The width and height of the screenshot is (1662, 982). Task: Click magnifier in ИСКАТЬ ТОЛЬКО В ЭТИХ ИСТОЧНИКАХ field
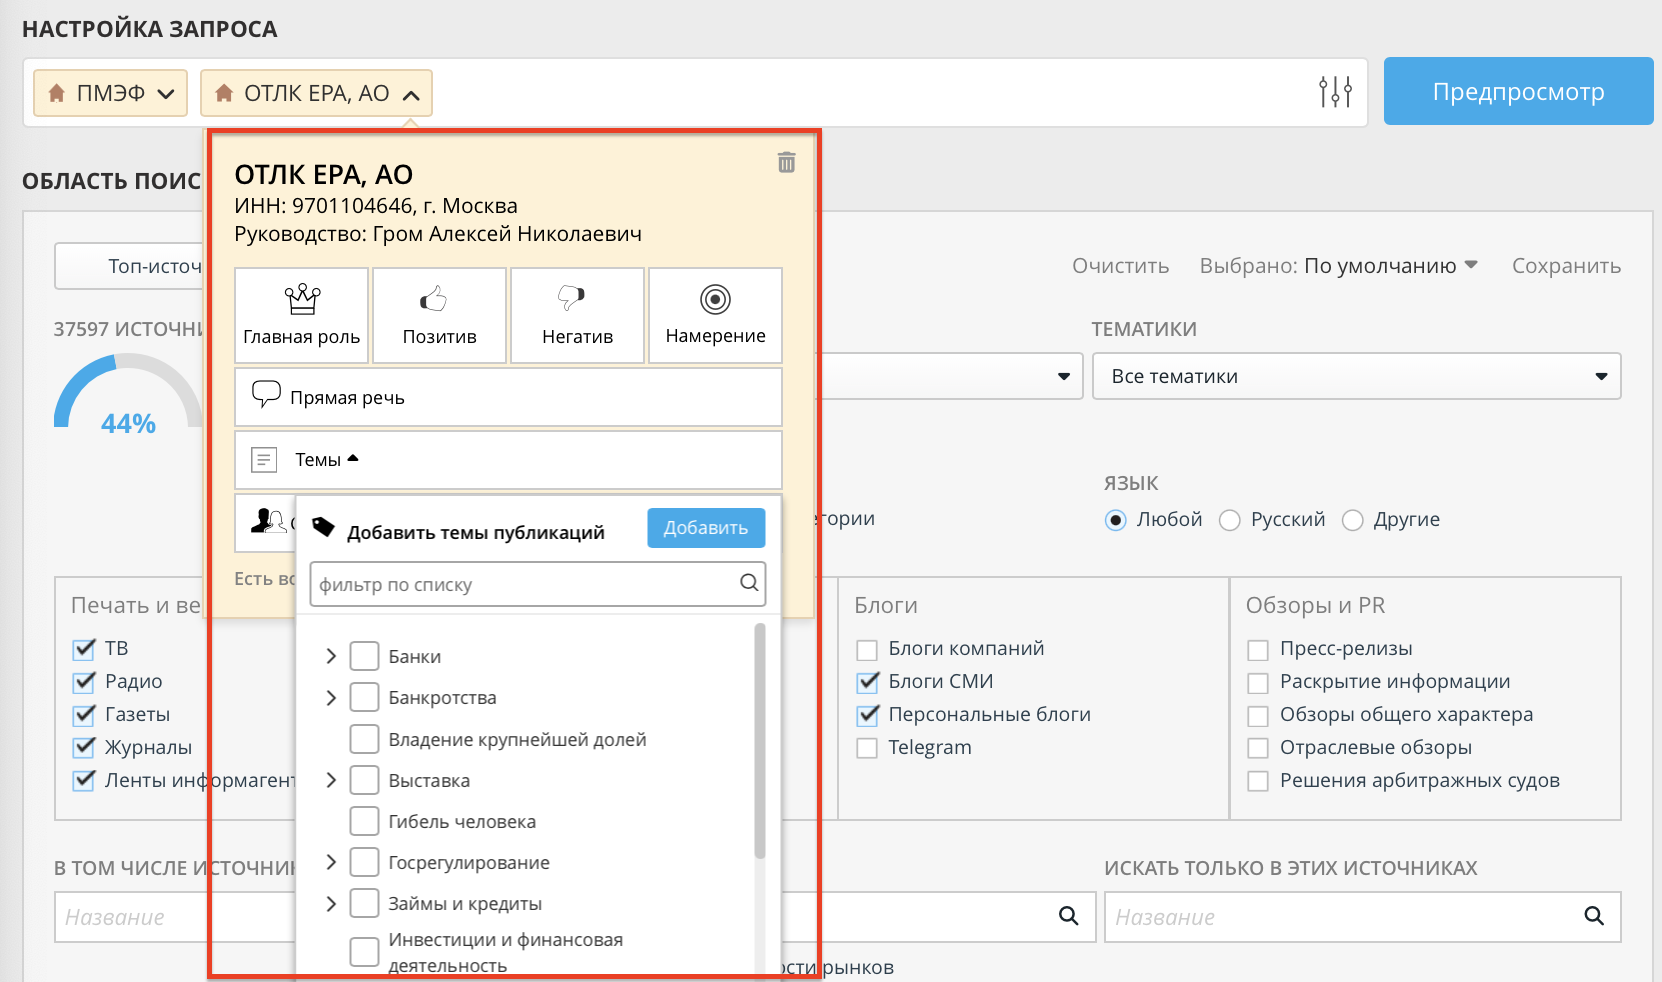tap(1594, 916)
